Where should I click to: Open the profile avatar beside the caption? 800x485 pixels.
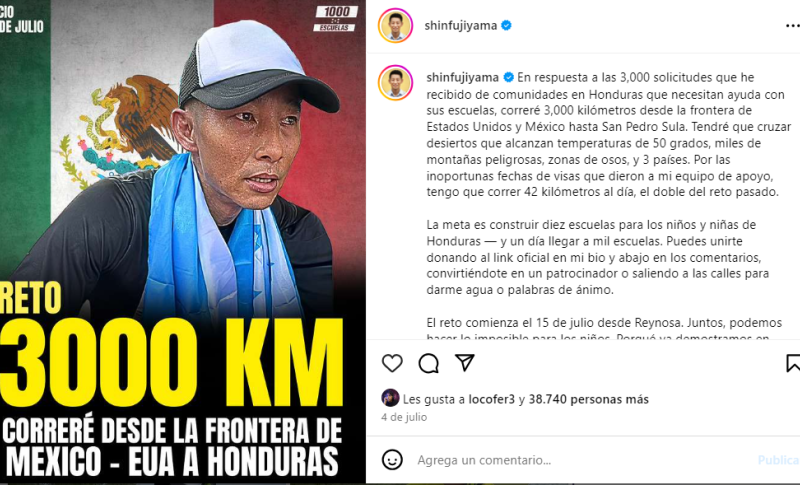pos(395,83)
